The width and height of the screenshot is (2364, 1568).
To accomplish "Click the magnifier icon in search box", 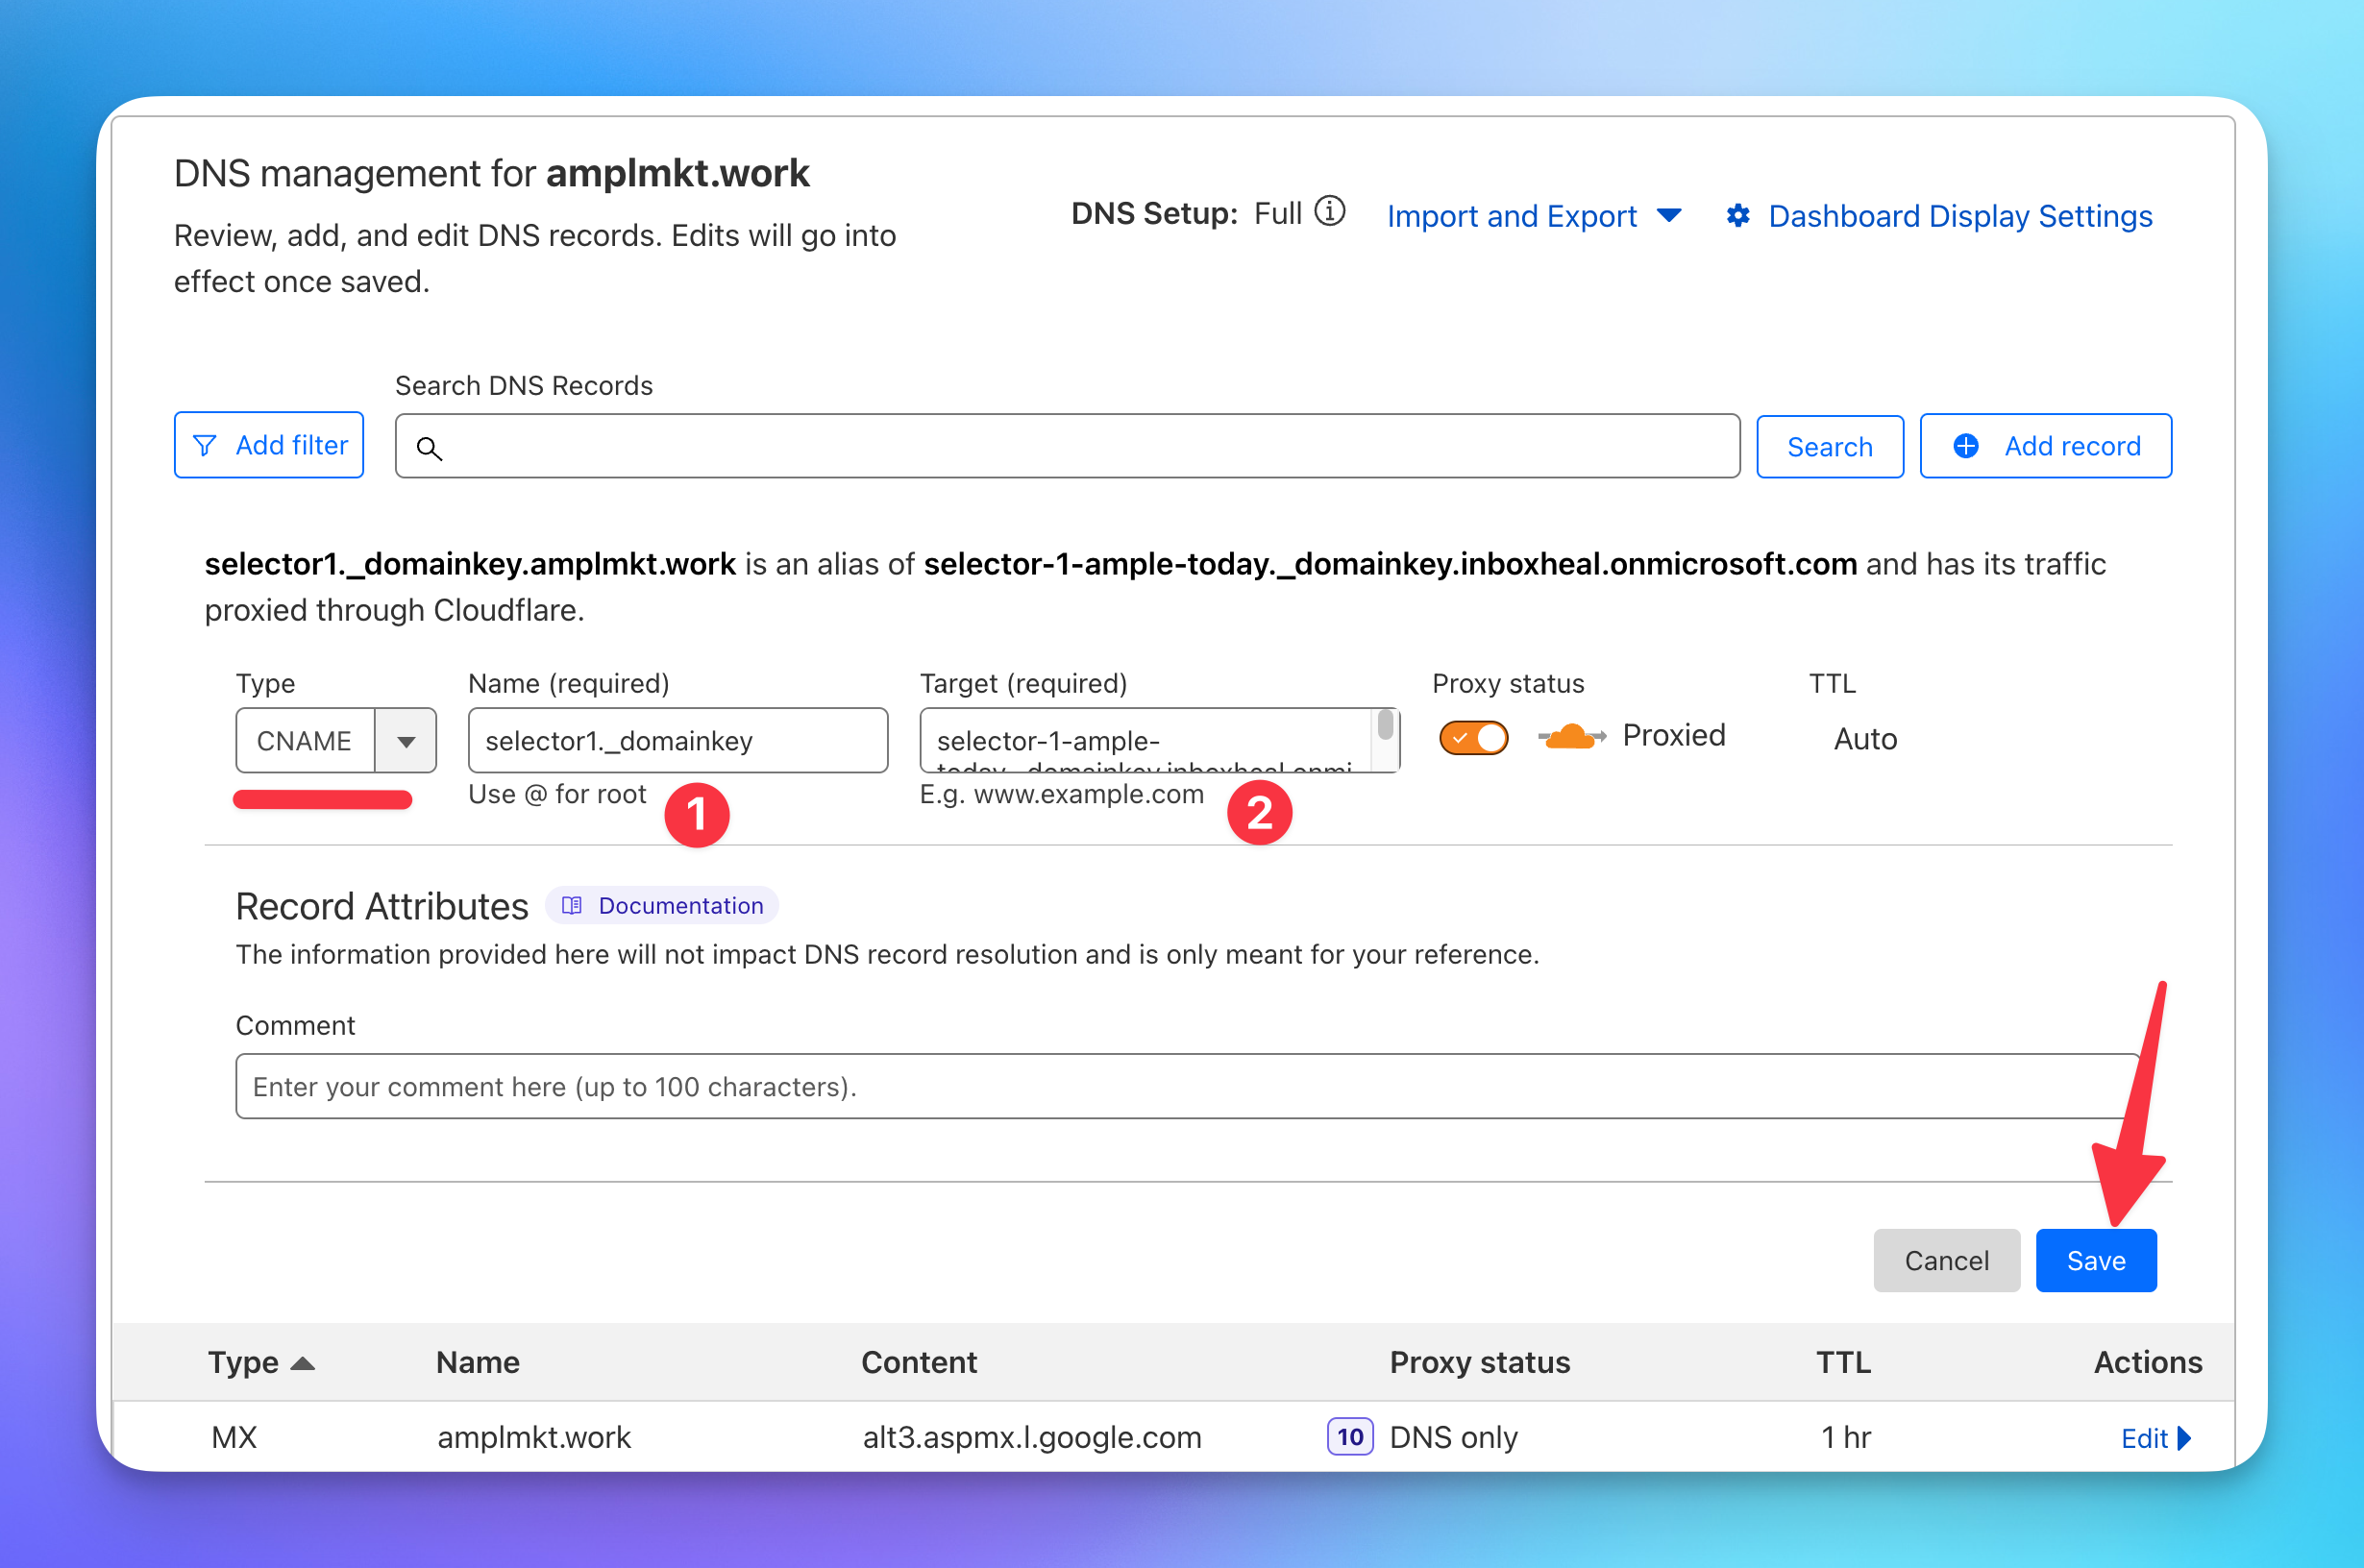I will click(x=429, y=448).
